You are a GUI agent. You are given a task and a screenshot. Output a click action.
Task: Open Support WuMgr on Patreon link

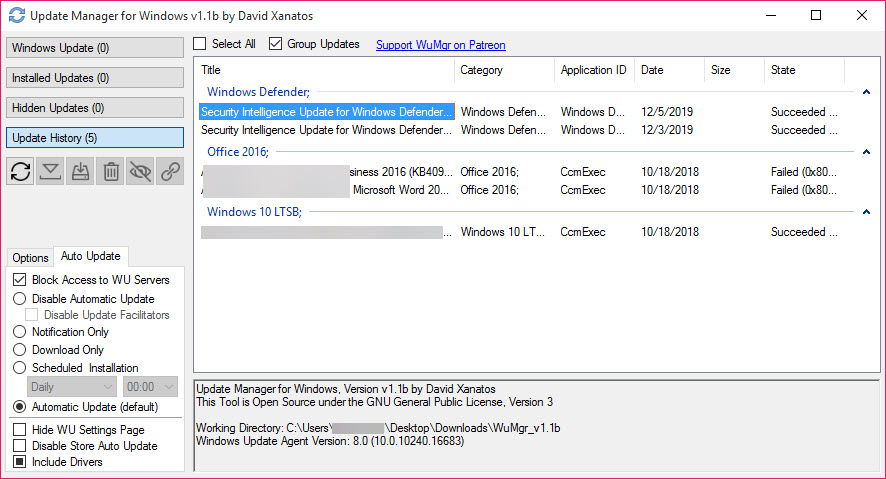coord(441,45)
